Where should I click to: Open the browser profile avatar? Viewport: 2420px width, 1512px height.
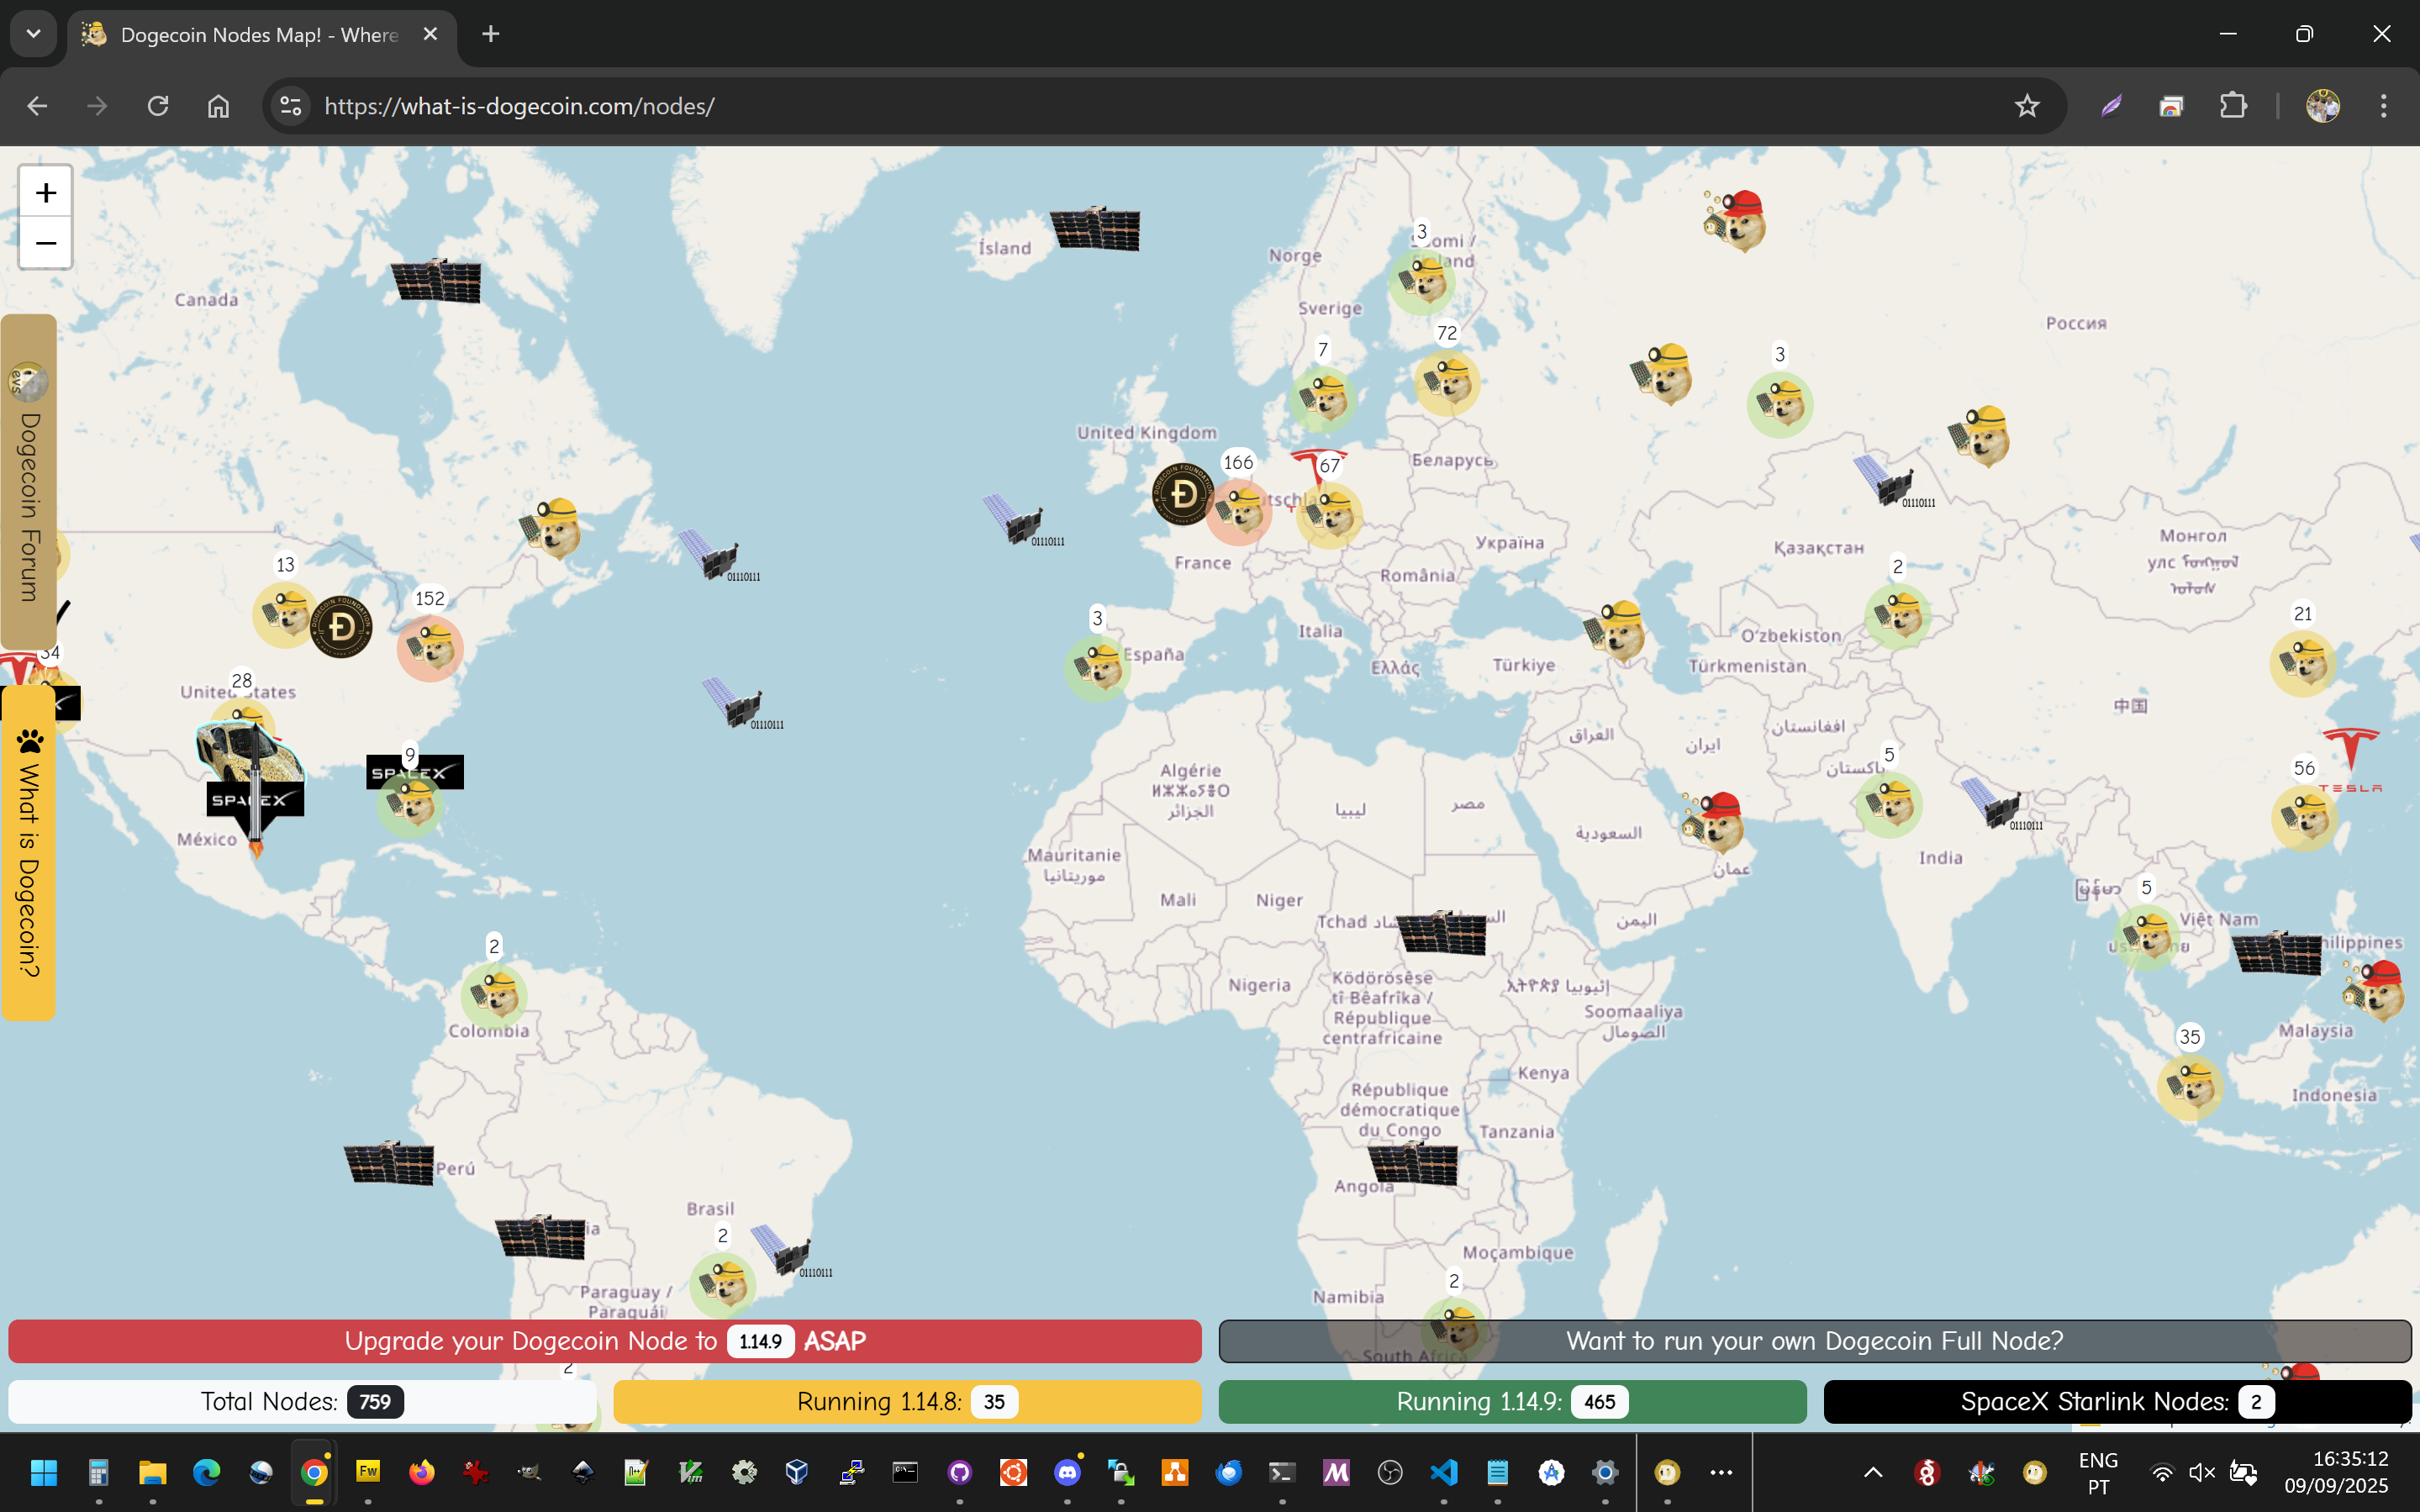coord(2323,106)
